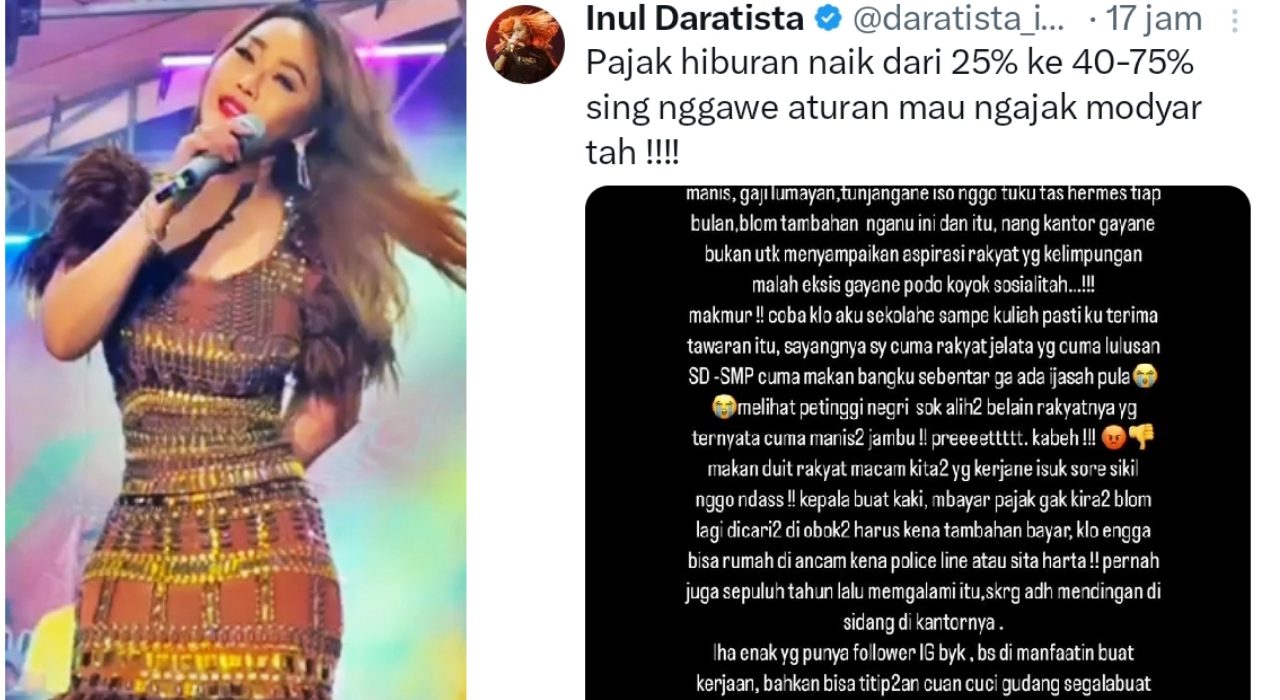1280x700 pixels.
Task: Open the attached black text screenshot
Action: [x=918, y=442]
